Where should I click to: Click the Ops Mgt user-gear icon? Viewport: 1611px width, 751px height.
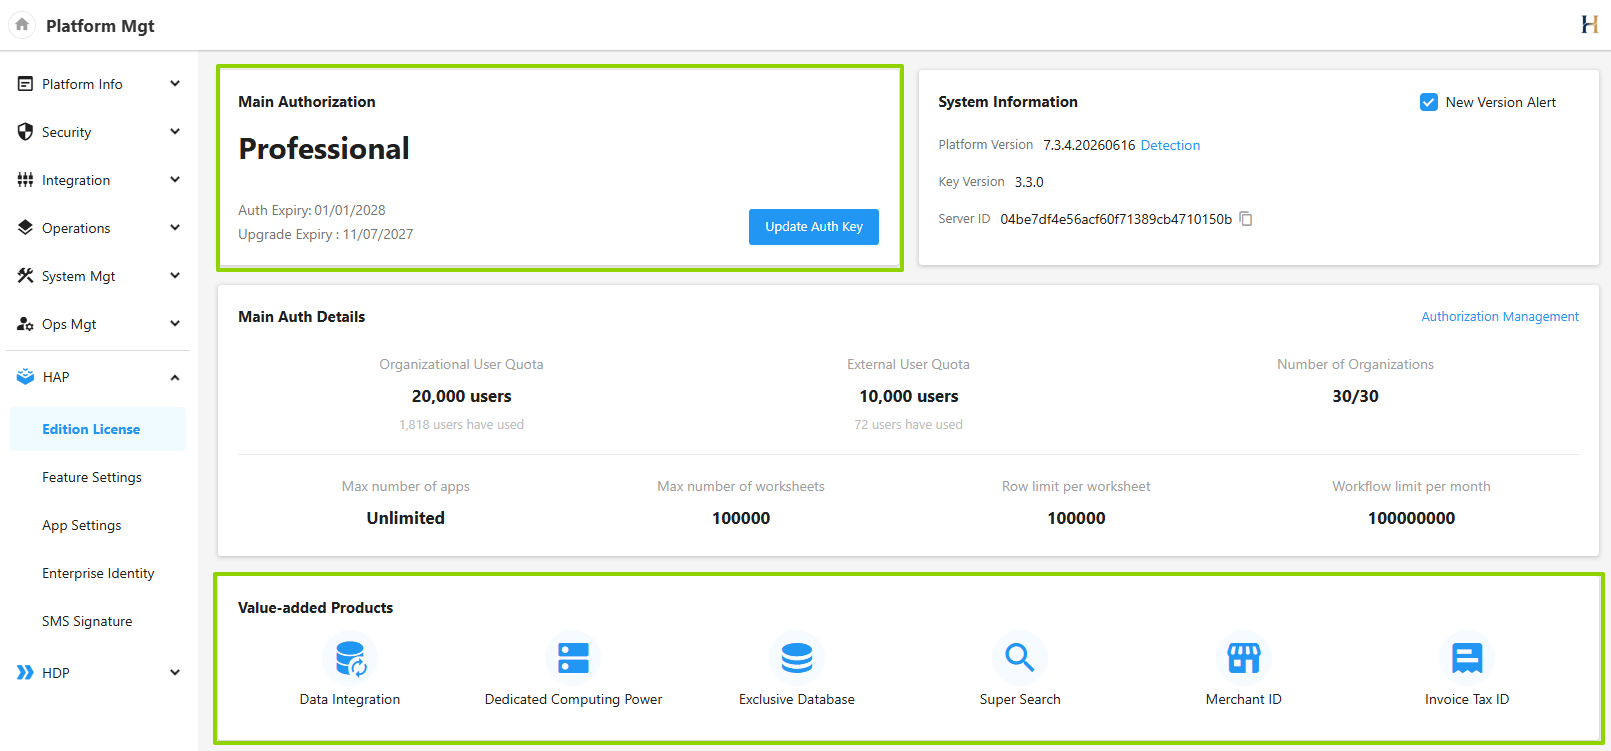click(x=25, y=324)
